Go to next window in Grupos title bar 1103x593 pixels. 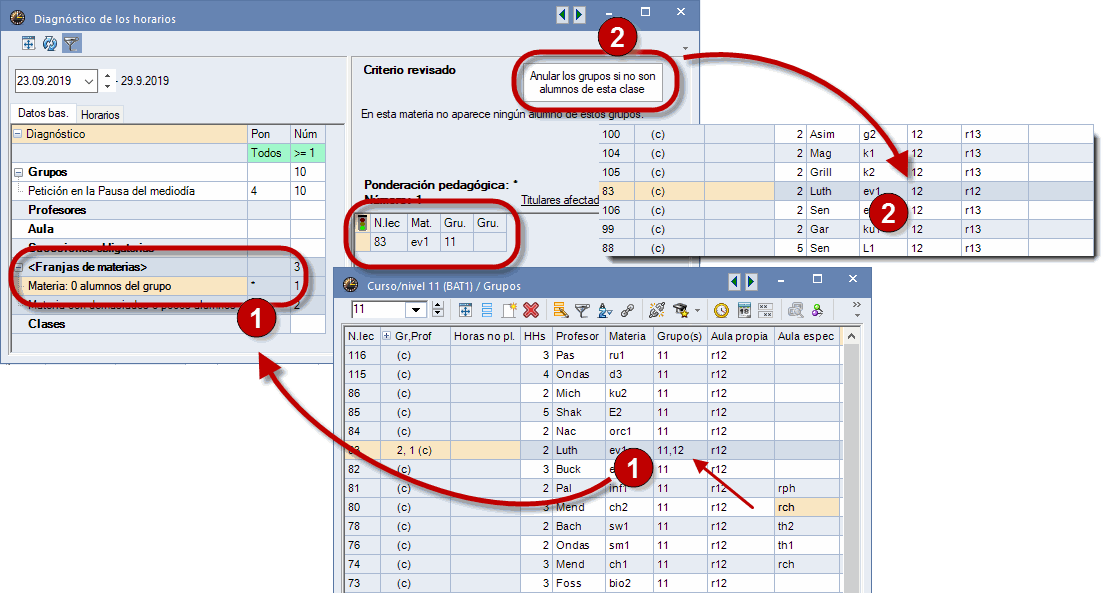751,281
